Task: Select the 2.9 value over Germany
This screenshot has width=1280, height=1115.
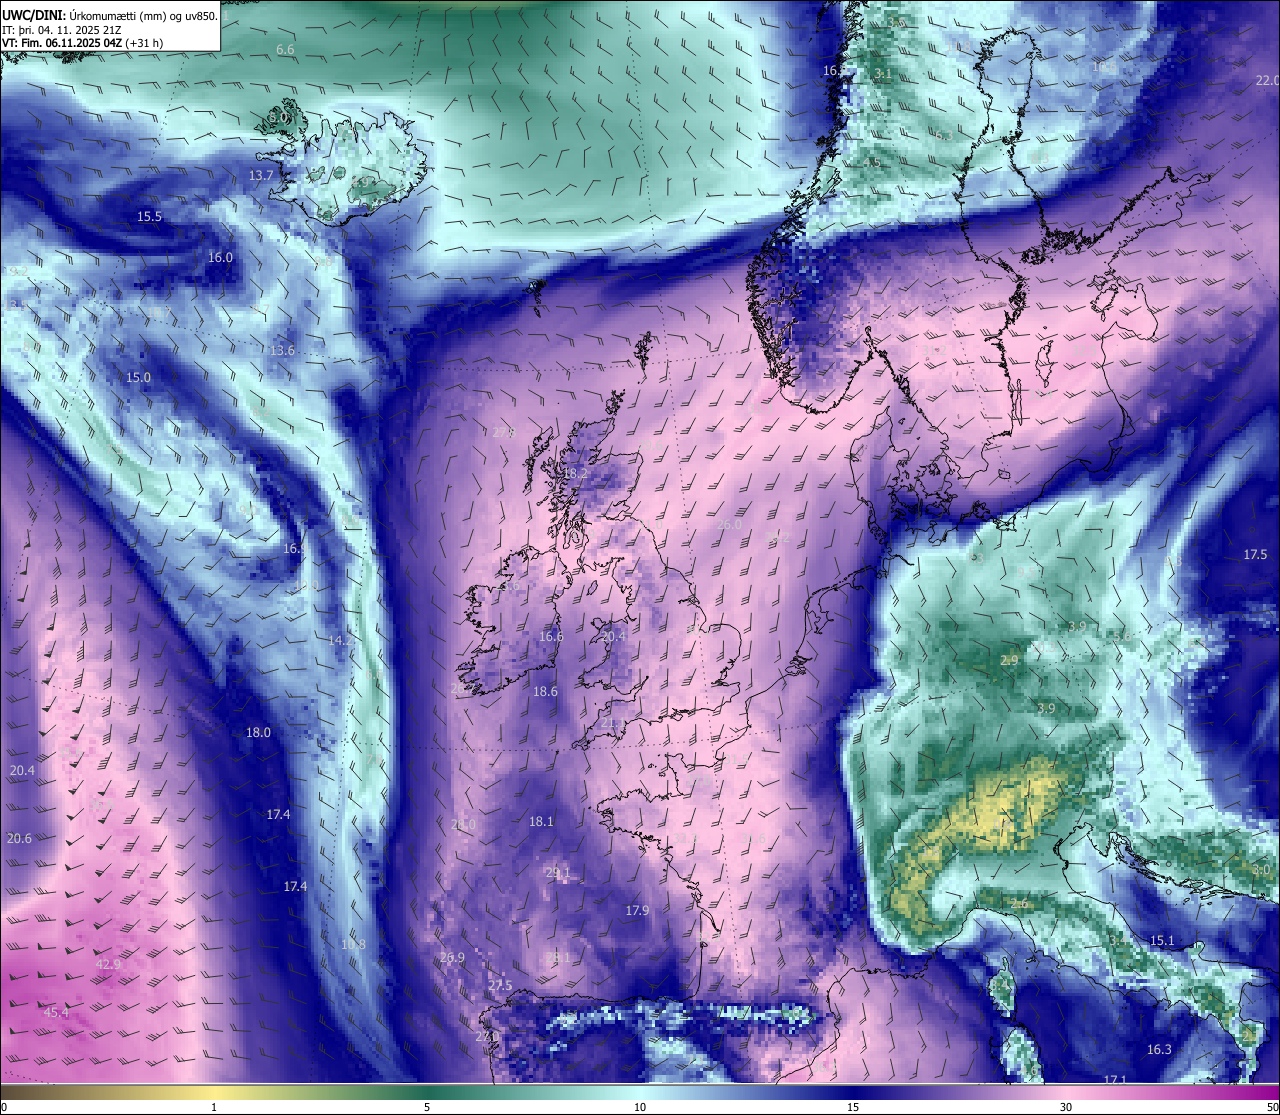Action: click(x=1009, y=660)
